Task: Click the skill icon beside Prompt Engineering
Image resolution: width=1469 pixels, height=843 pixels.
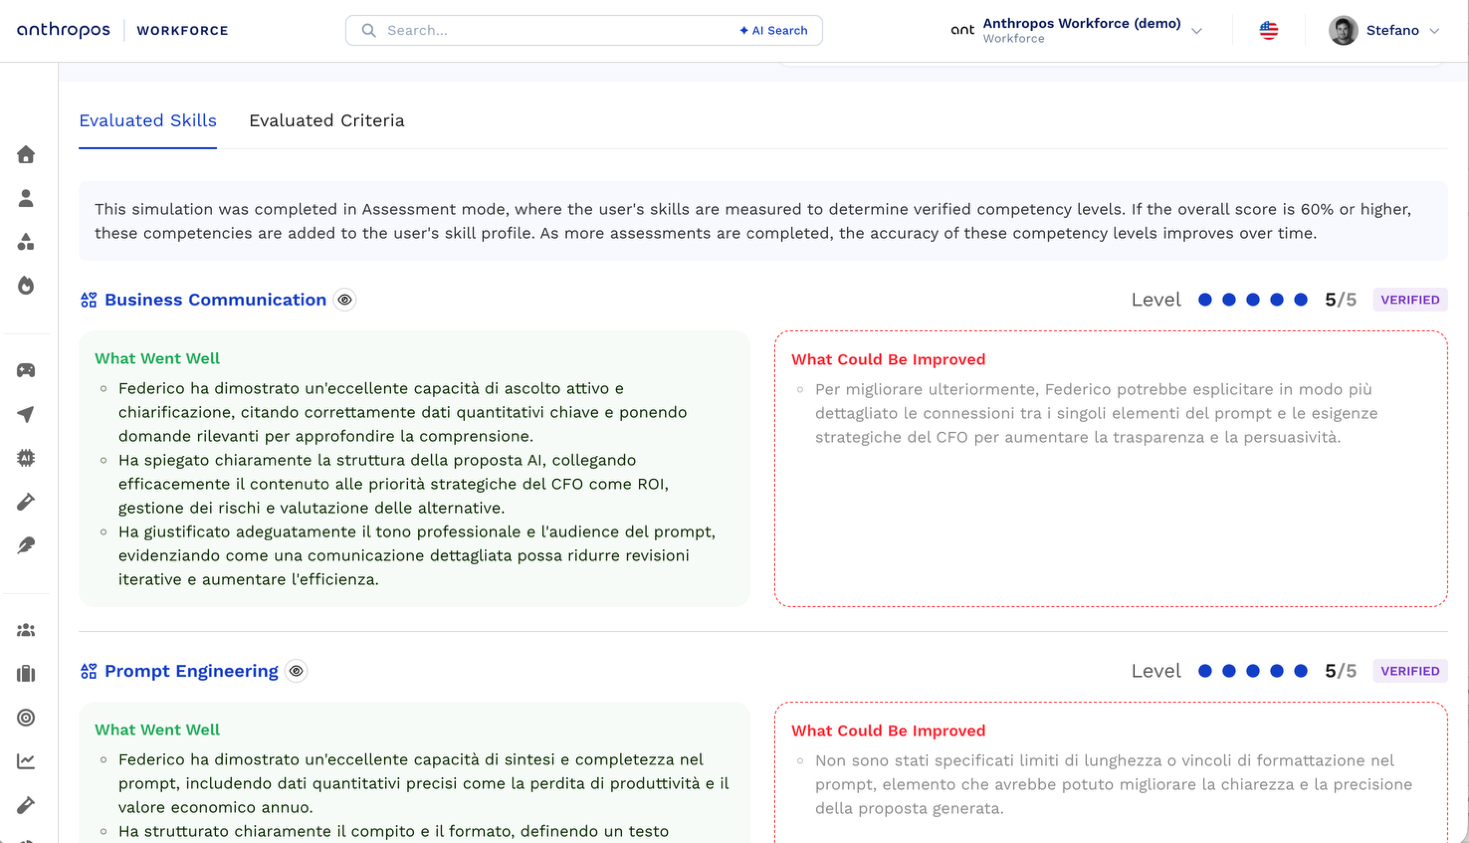Action: coord(89,671)
